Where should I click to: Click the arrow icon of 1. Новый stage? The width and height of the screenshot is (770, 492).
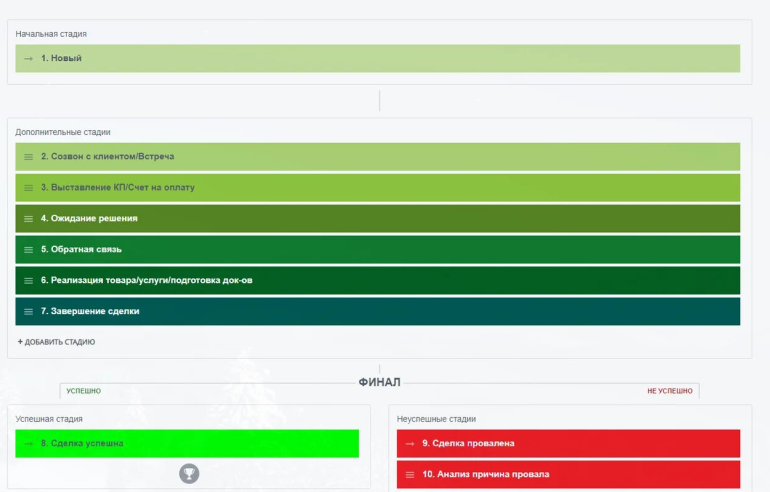pos(28,58)
